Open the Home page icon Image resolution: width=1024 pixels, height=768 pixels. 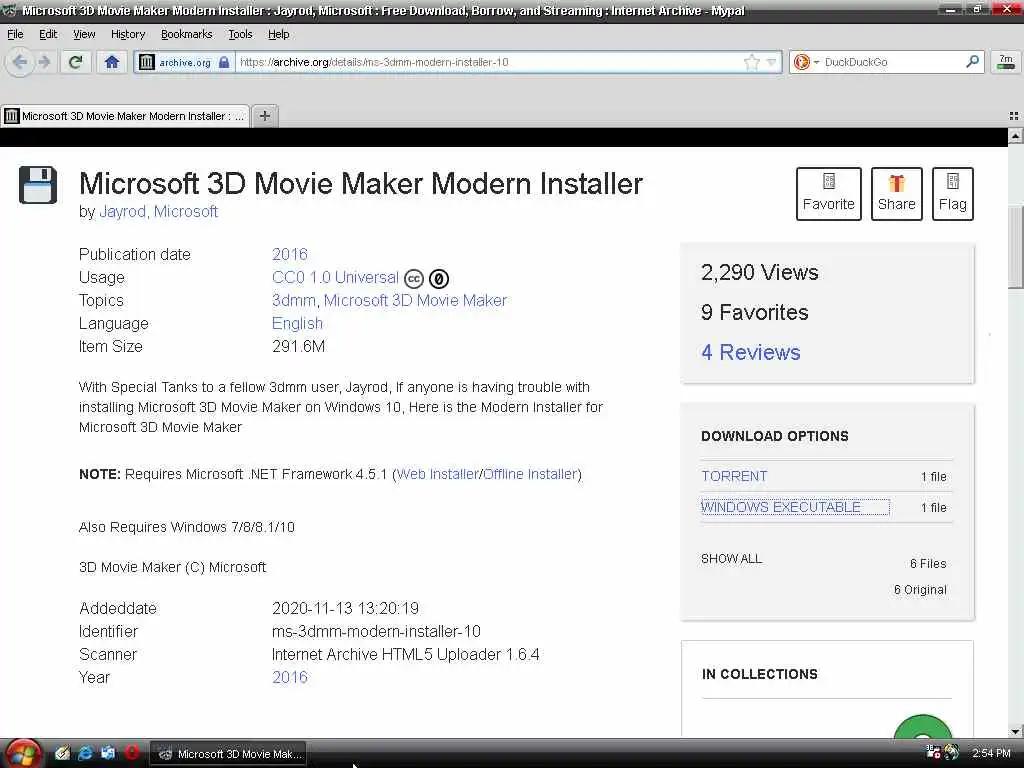112,62
